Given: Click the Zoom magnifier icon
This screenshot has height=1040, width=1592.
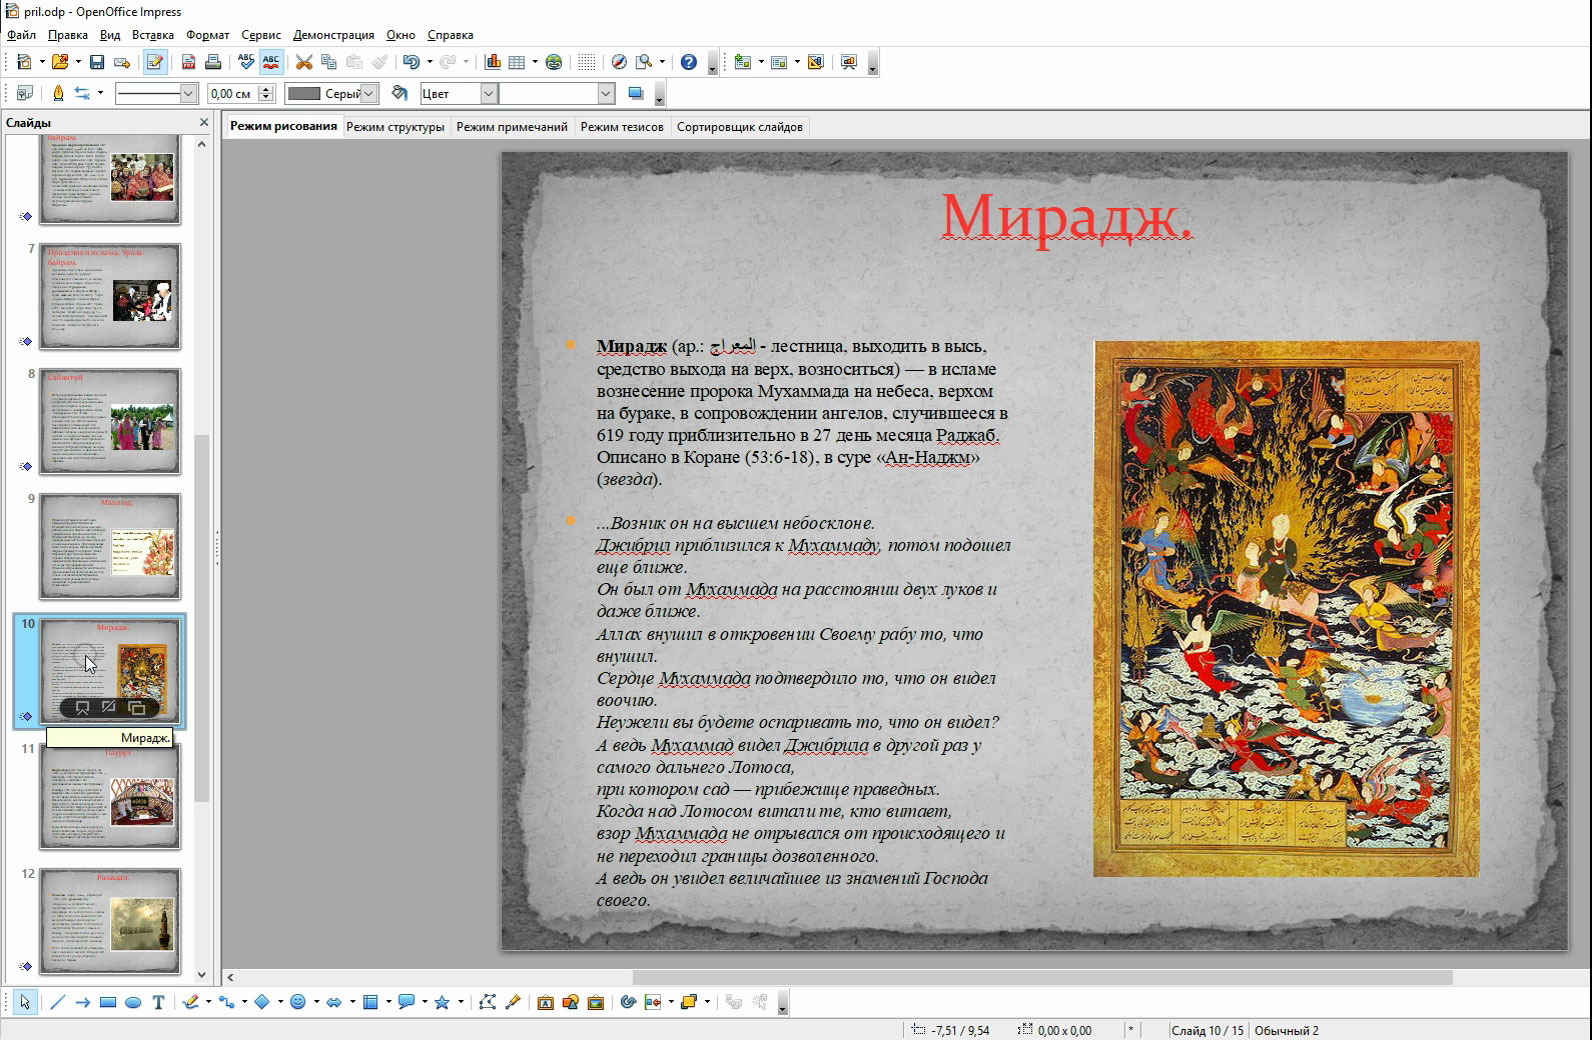Looking at the screenshot, I should [x=645, y=62].
